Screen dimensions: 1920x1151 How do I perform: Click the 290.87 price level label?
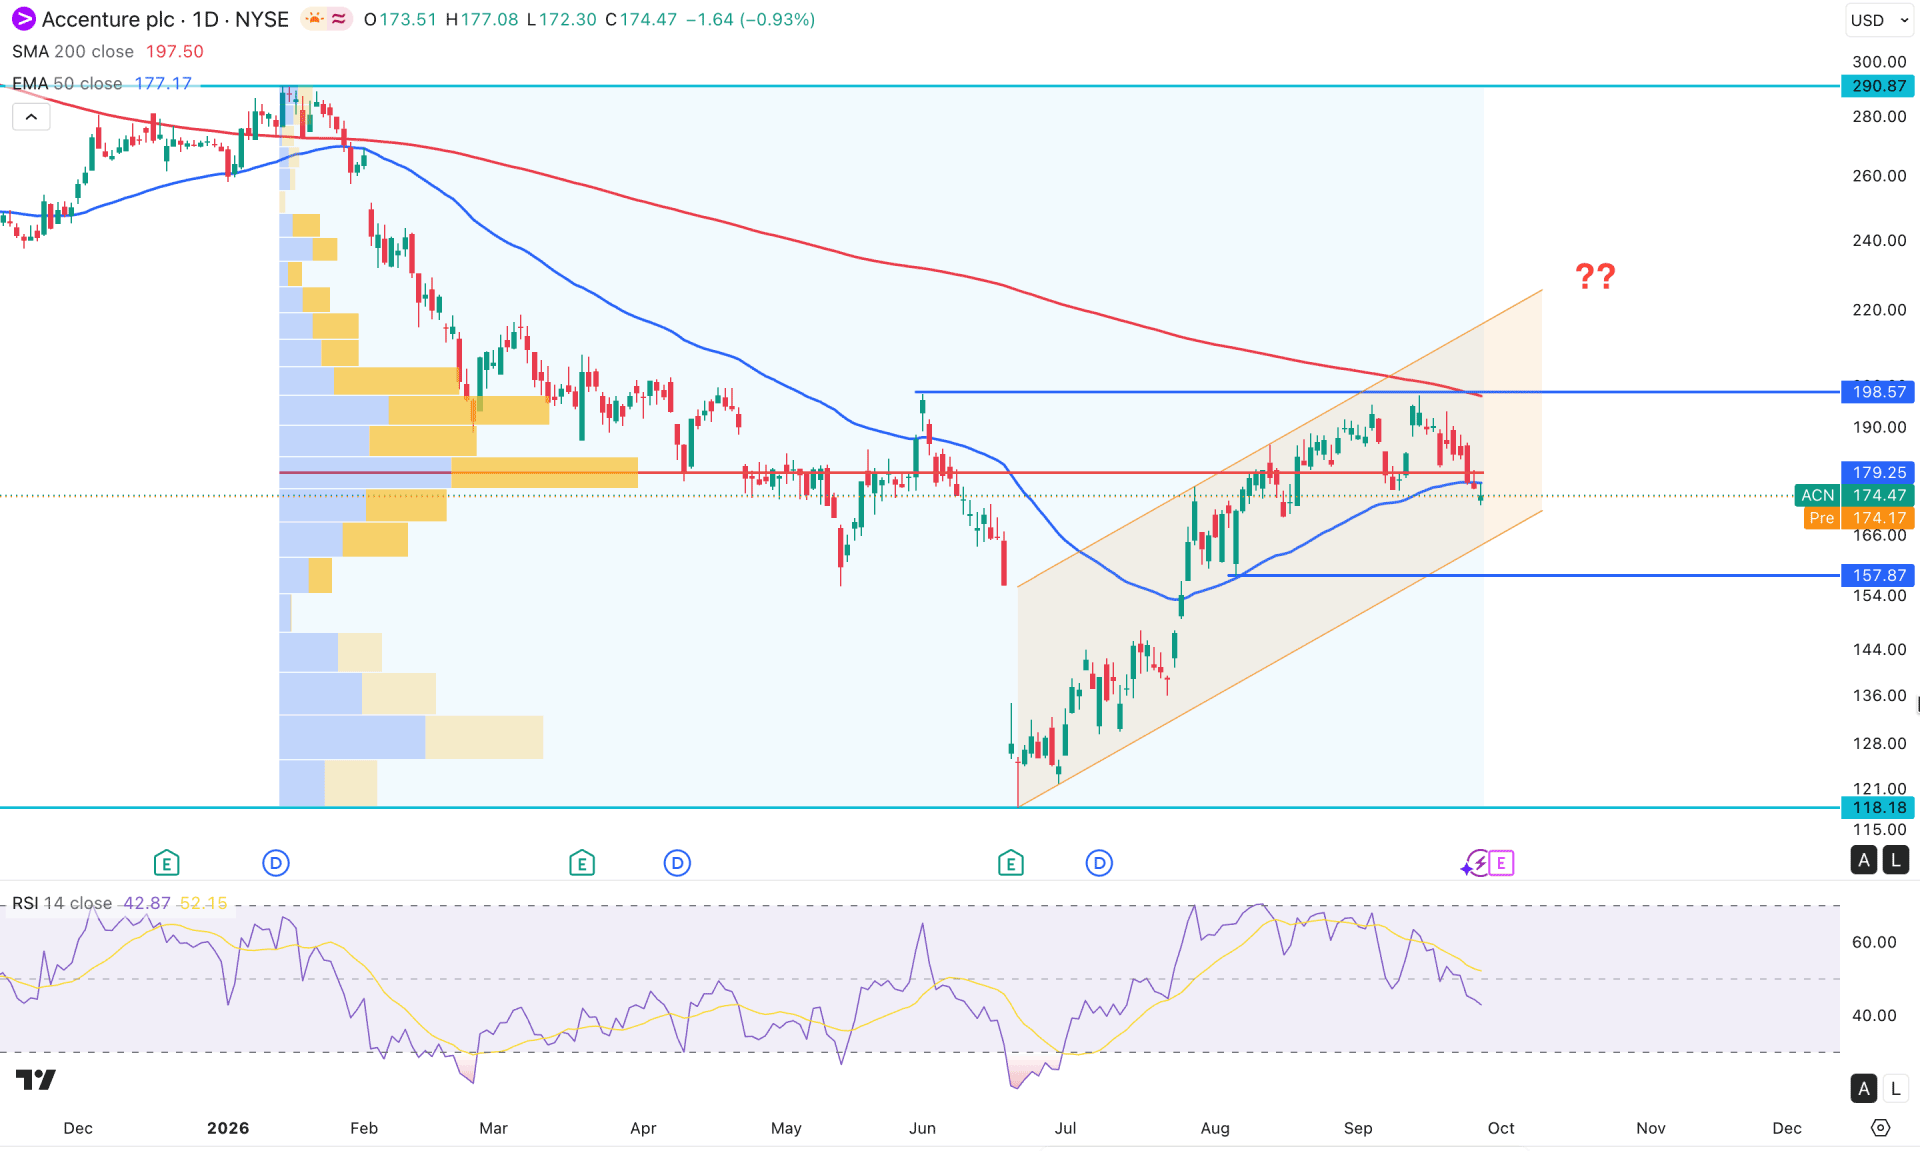point(1878,86)
